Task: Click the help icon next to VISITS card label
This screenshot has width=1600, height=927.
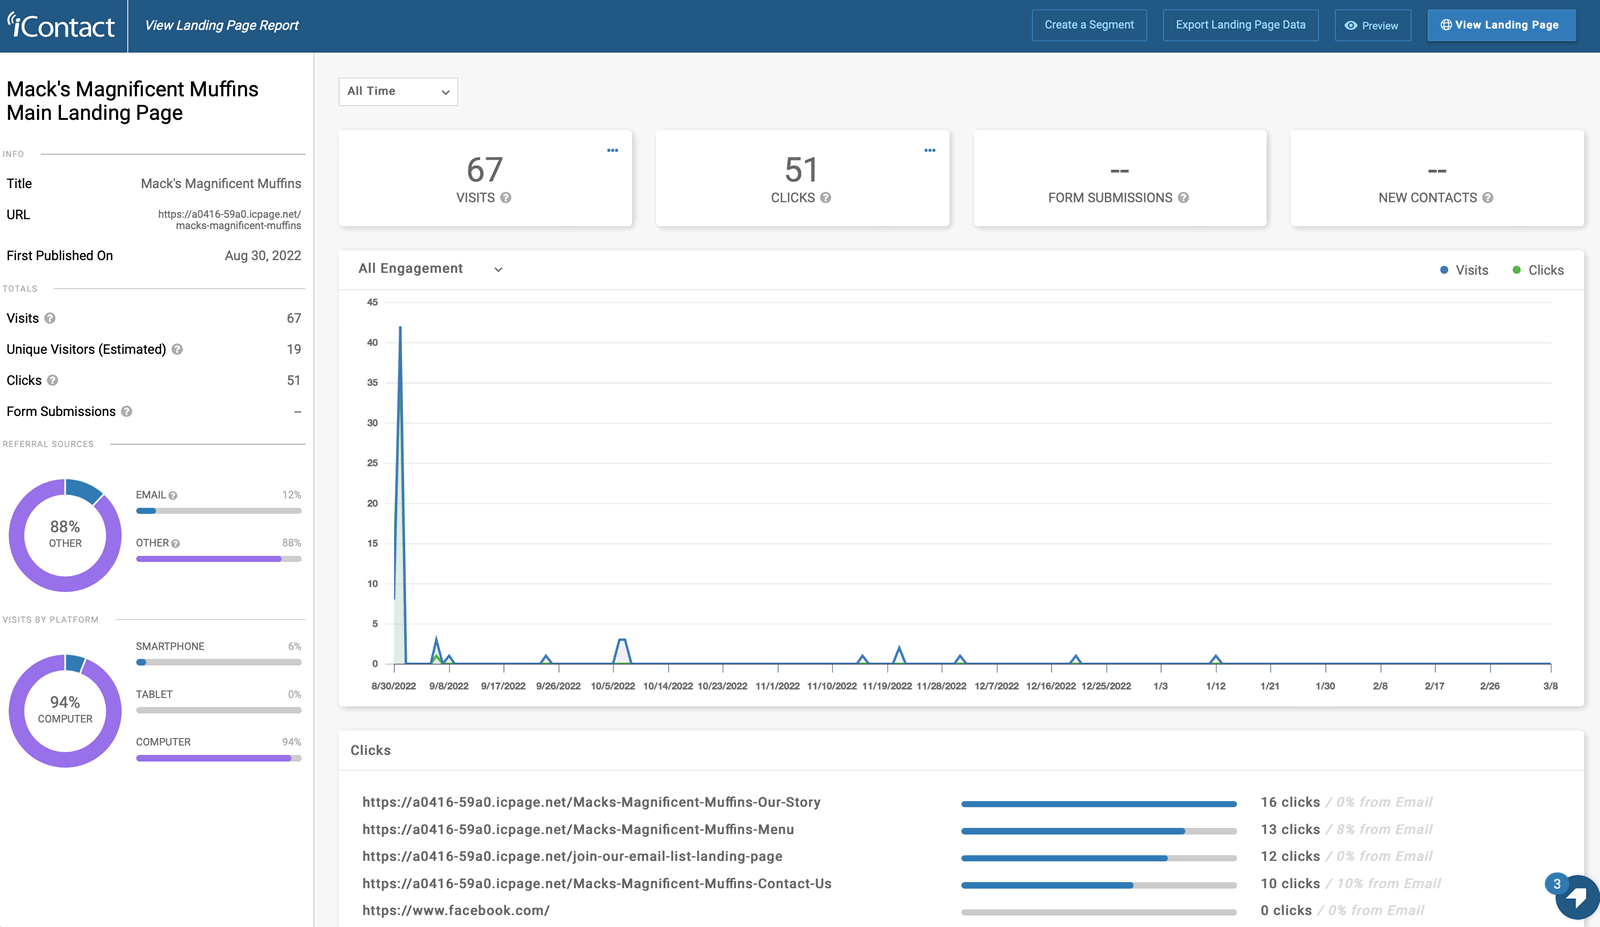Action: pyautogui.click(x=506, y=198)
